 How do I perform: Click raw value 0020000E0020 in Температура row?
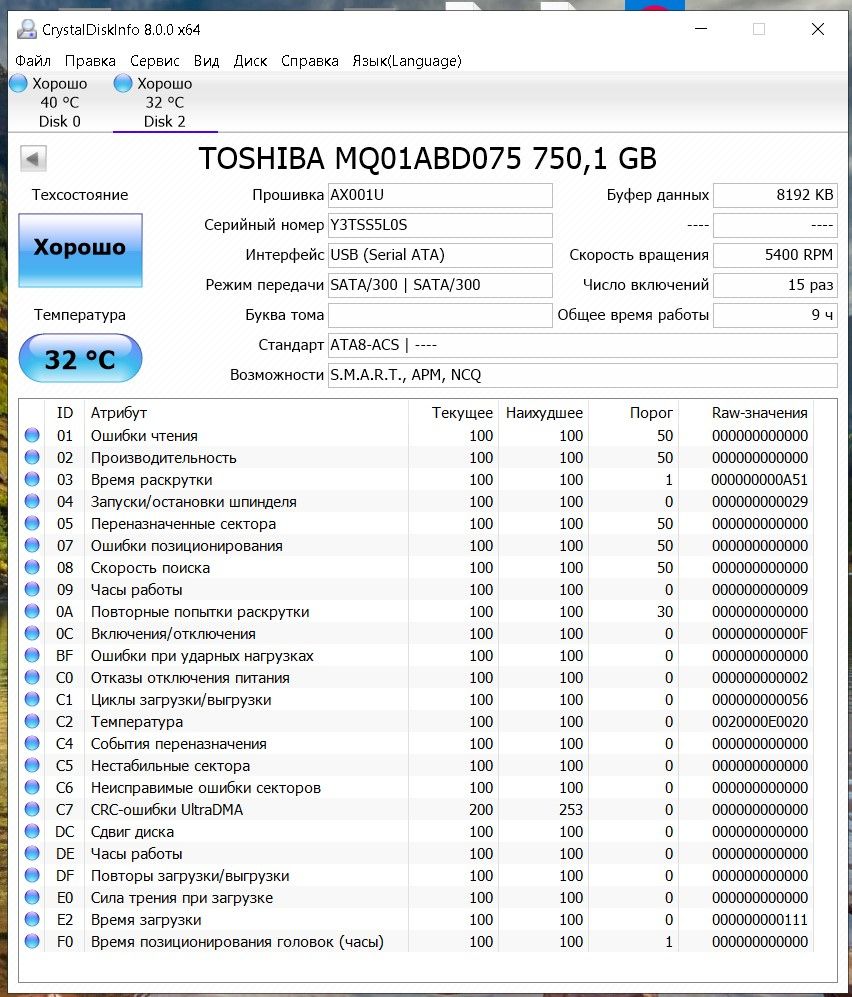click(760, 722)
